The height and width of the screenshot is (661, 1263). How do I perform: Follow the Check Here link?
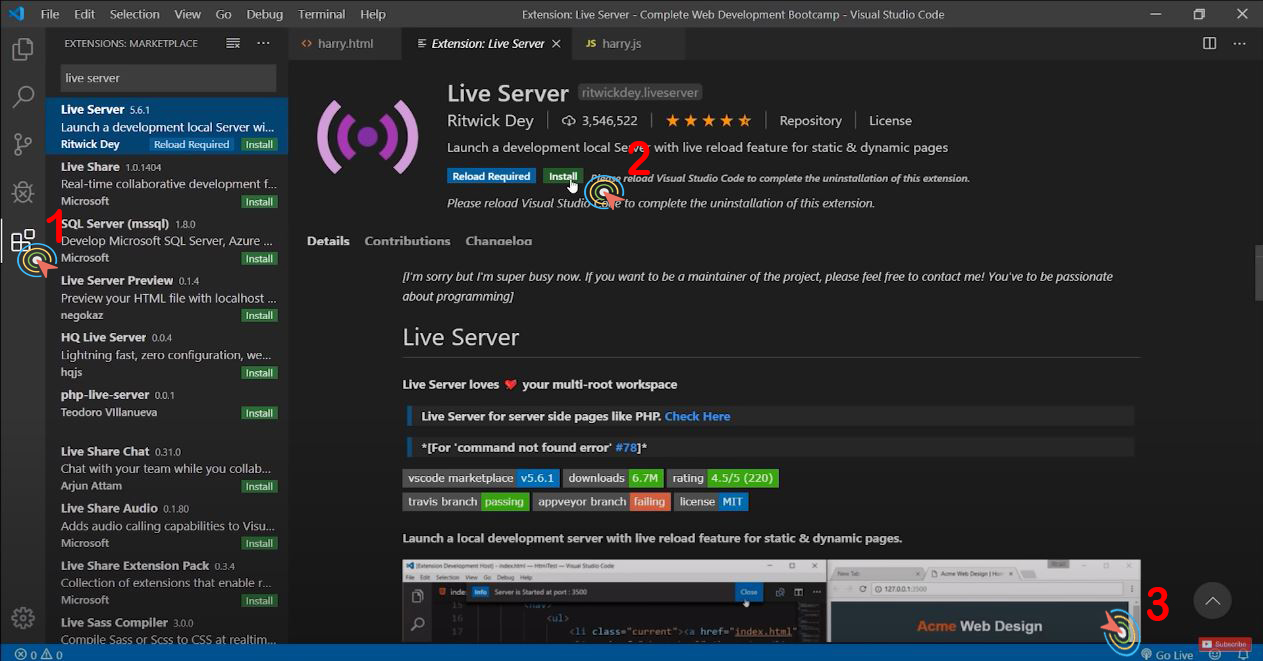[x=697, y=417]
